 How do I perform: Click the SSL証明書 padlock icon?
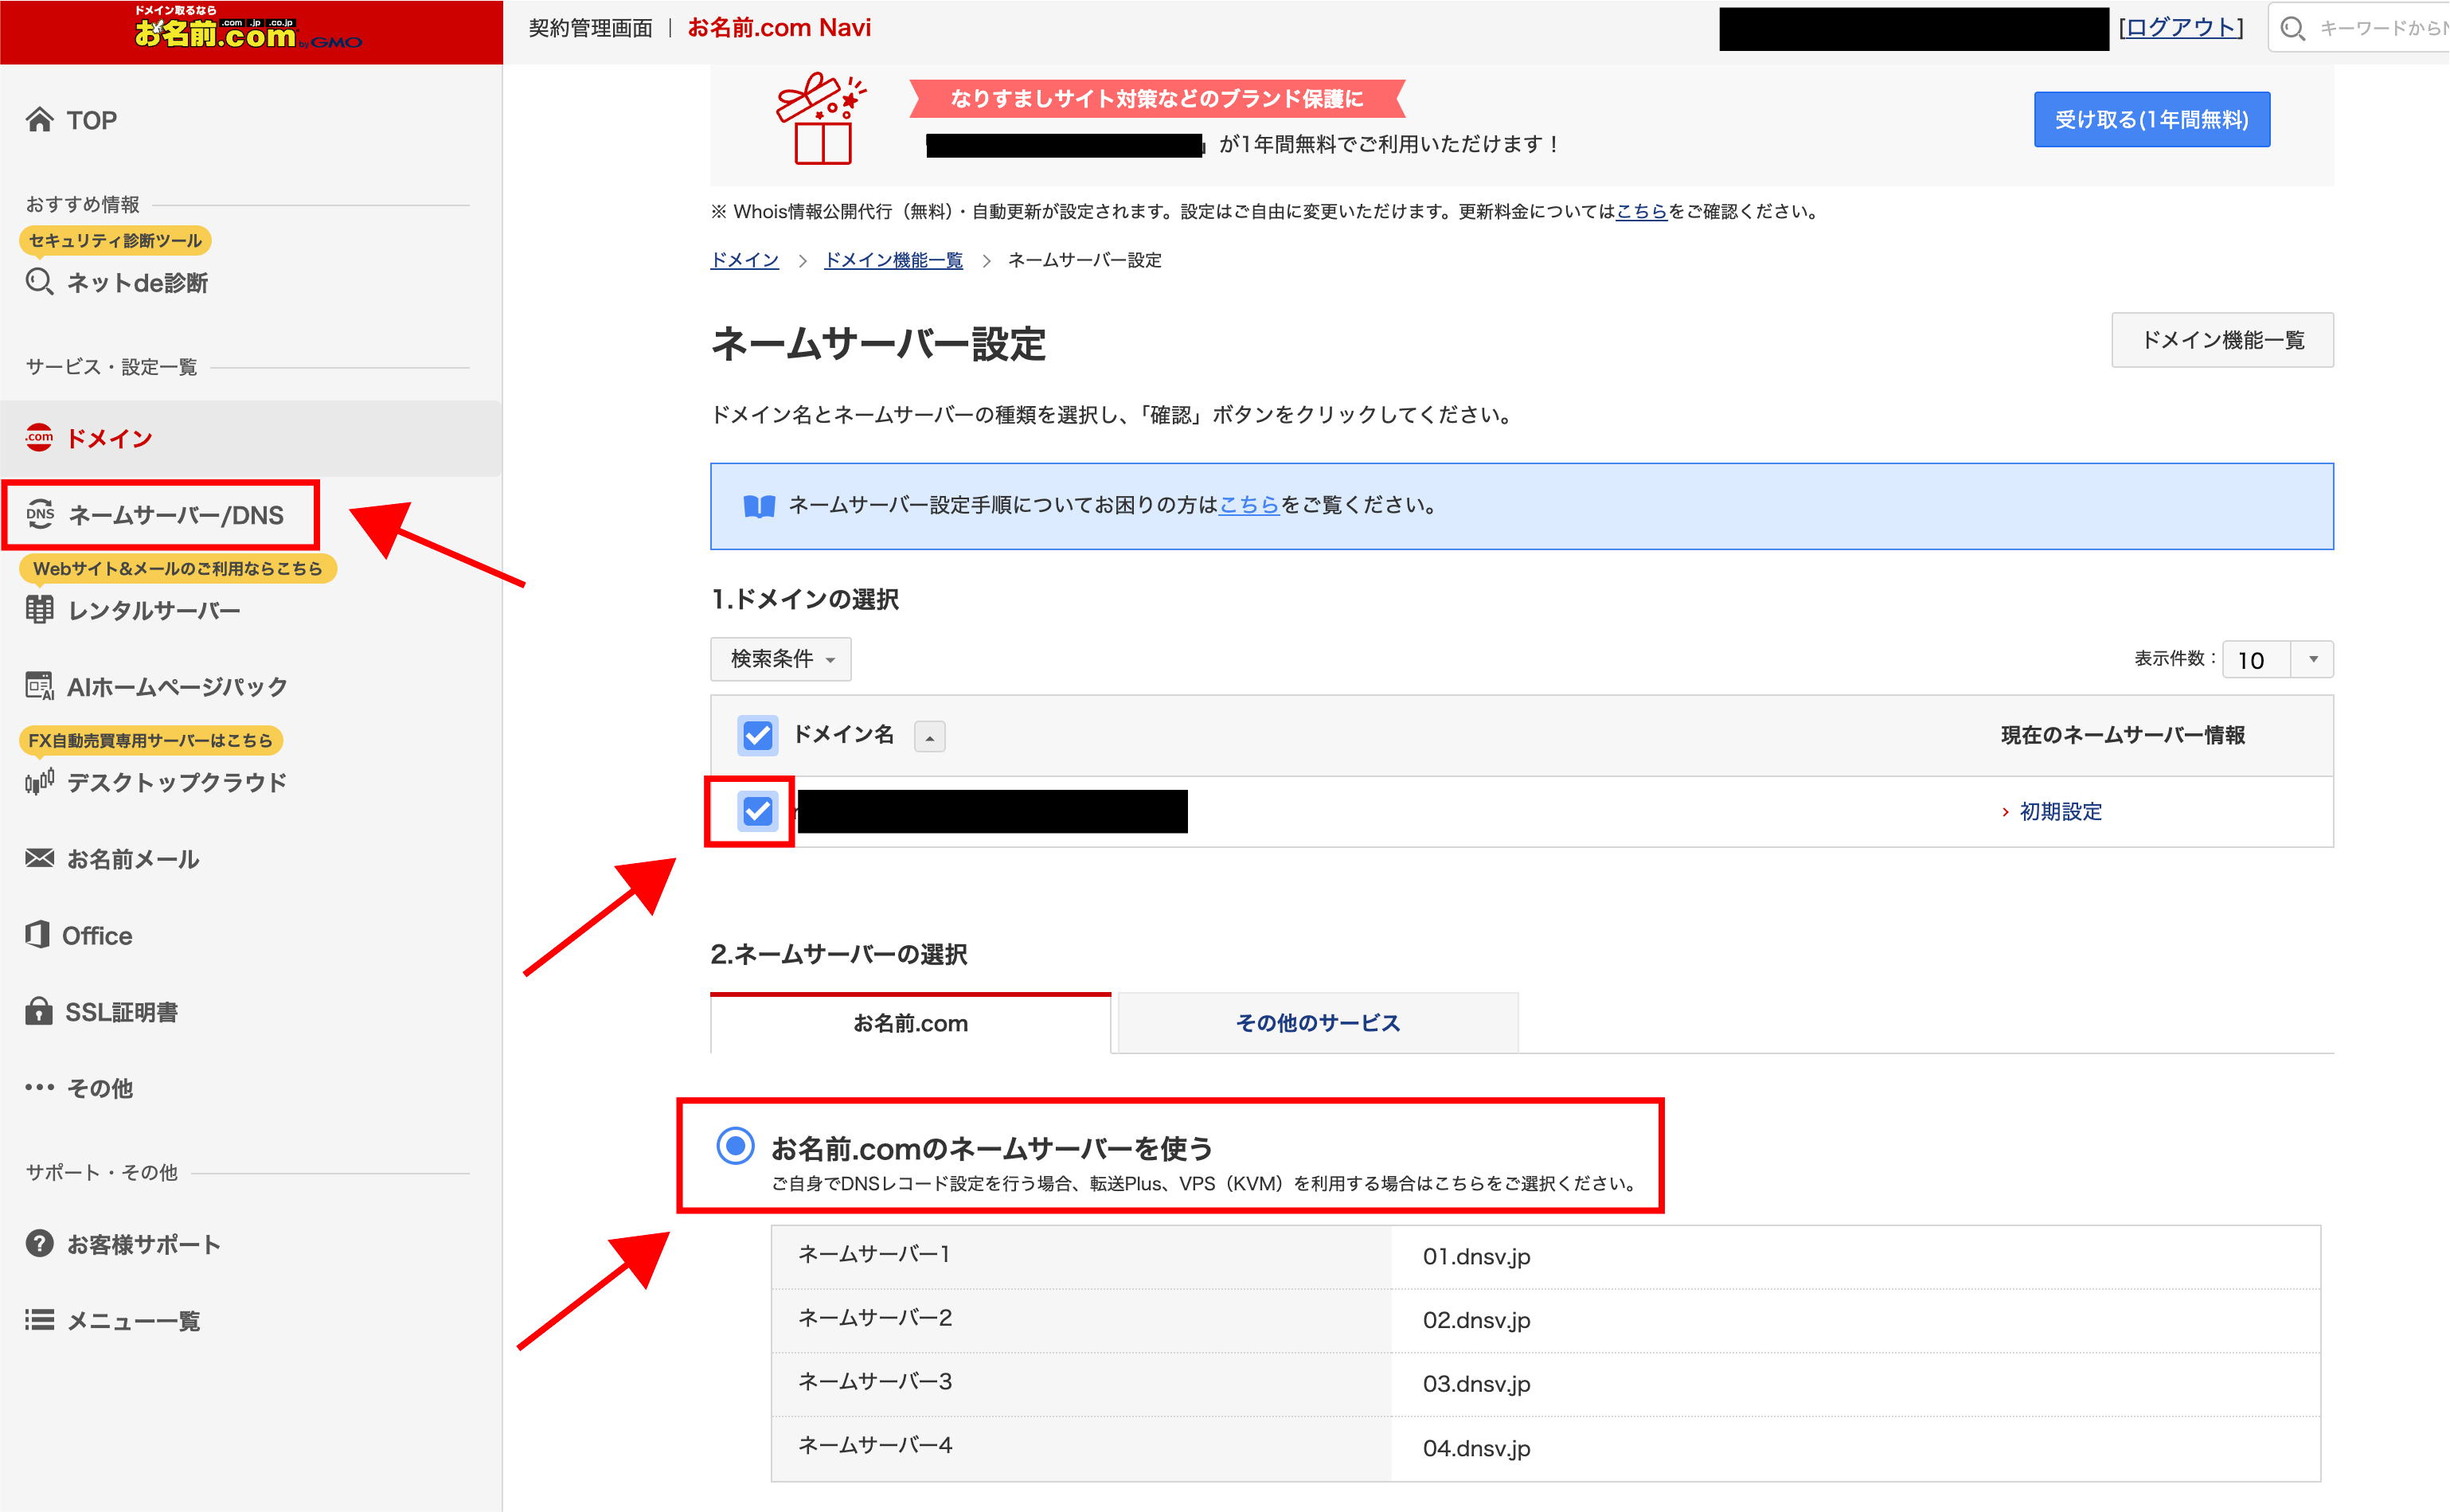pyautogui.click(x=38, y=1010)
